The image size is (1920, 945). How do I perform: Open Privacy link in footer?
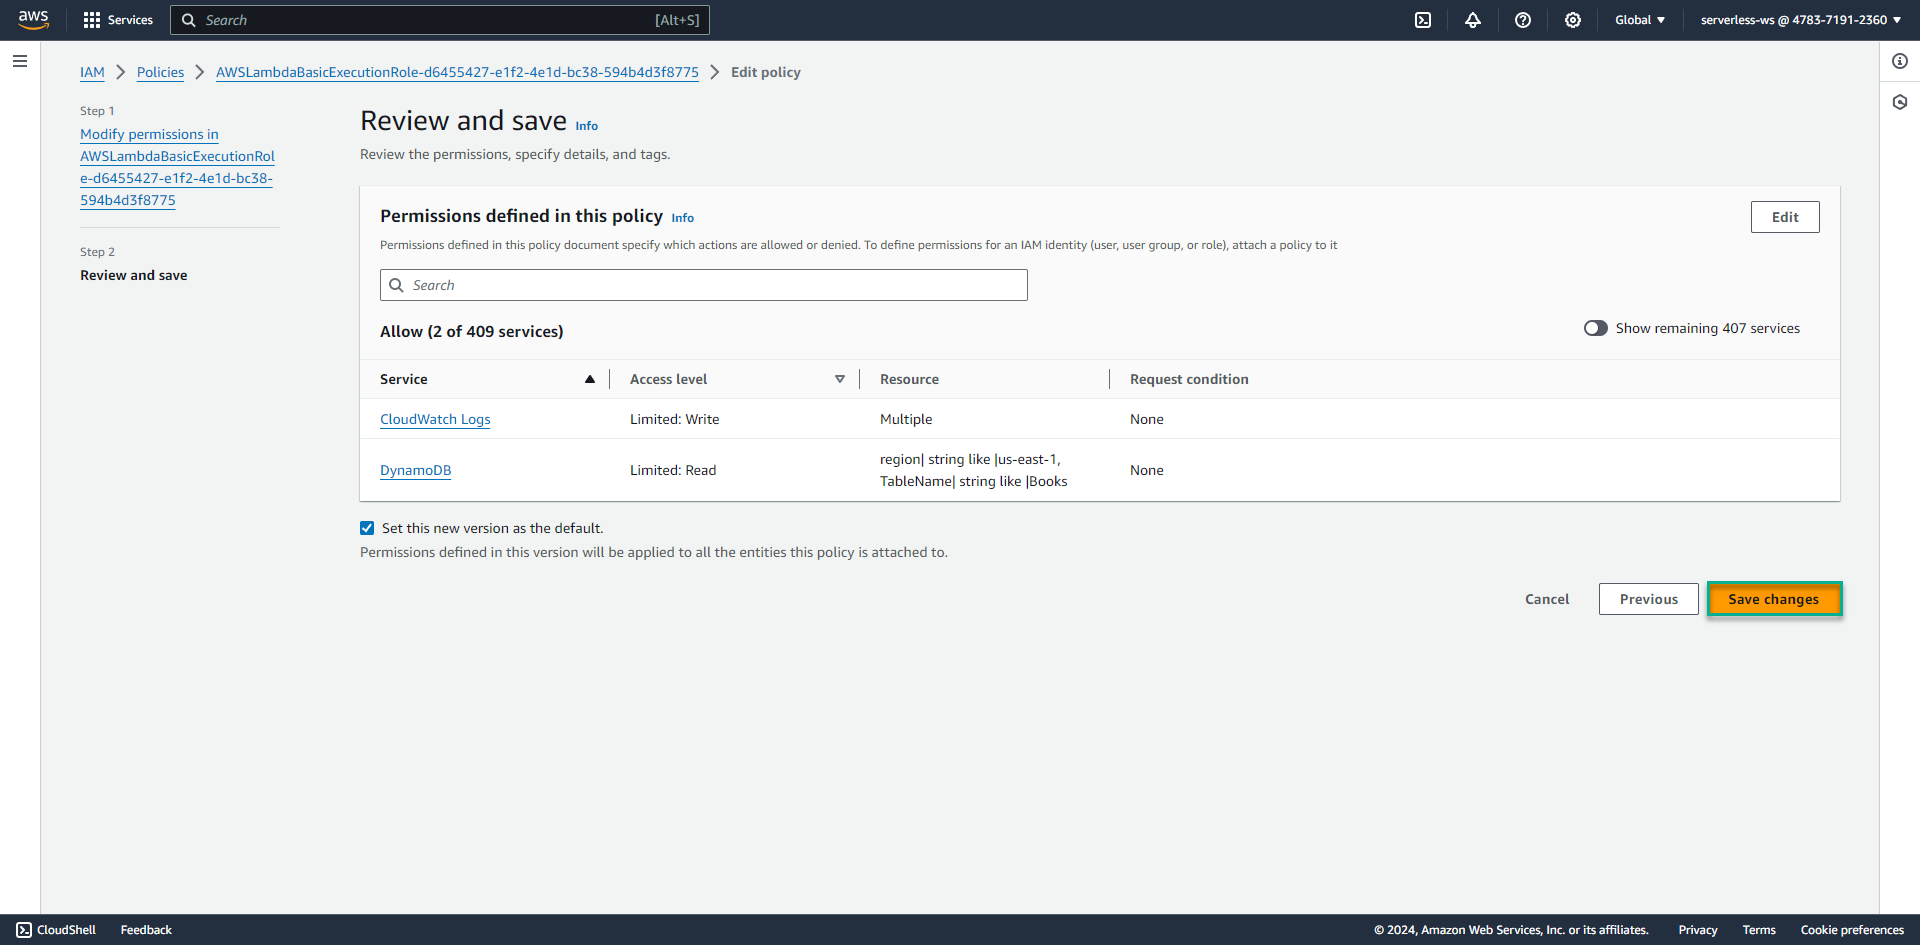1698,930
